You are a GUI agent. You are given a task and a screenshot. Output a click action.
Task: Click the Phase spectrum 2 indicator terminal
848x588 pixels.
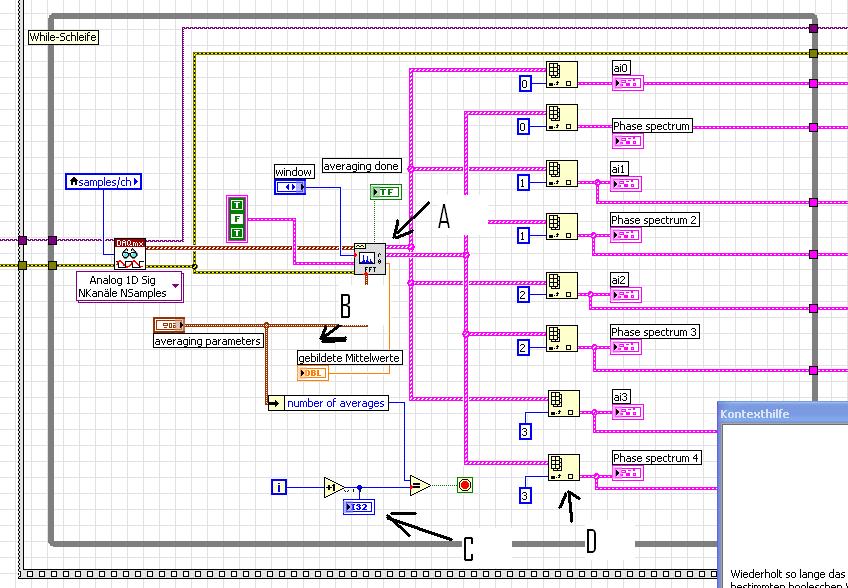pos(626,235)
